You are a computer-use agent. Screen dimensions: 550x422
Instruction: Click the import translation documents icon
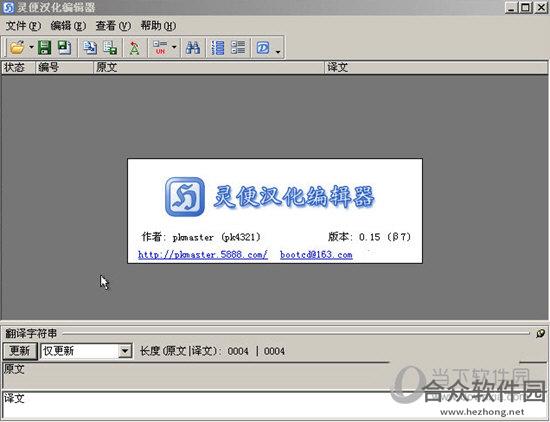[90, 47]
